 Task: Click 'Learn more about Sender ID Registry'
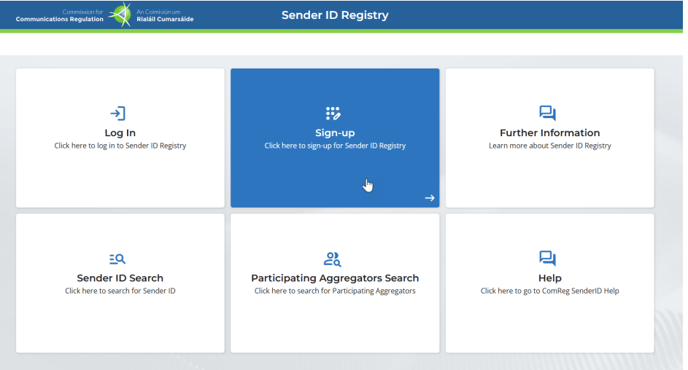(x=550, y=146)
